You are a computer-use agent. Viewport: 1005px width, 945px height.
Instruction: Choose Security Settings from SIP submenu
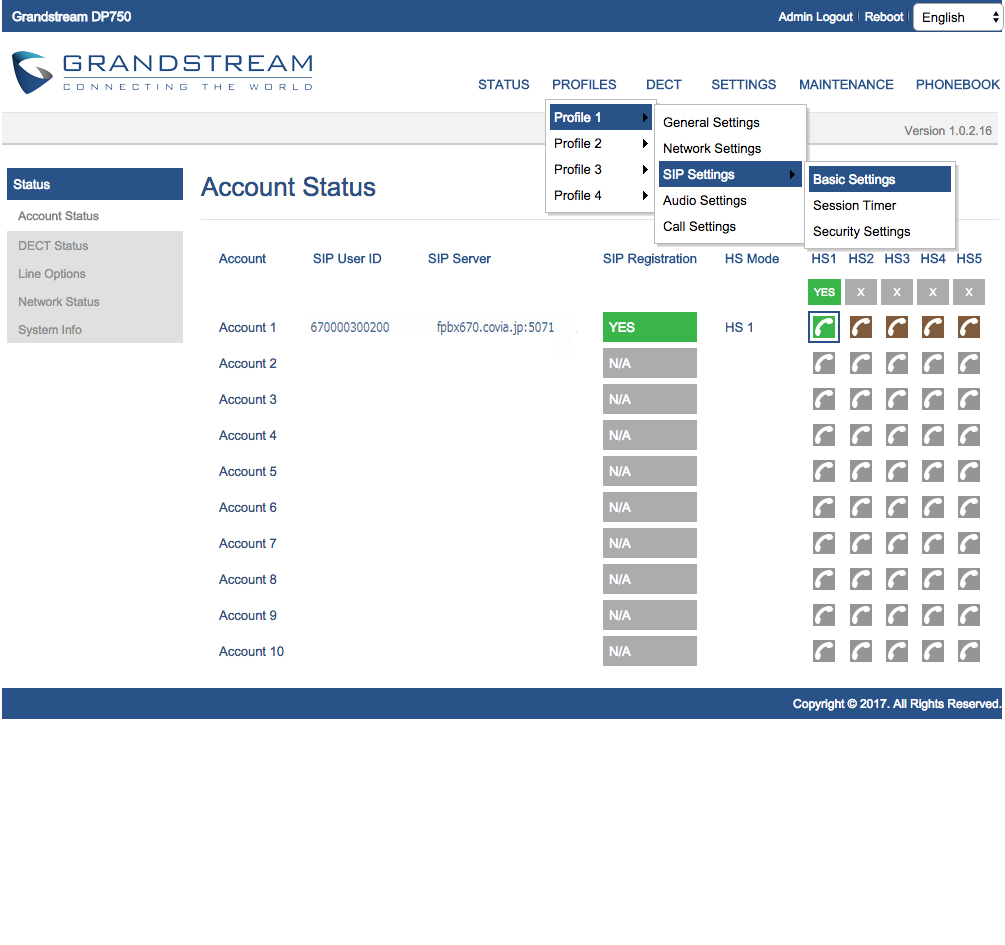click(x=879, y=231)
